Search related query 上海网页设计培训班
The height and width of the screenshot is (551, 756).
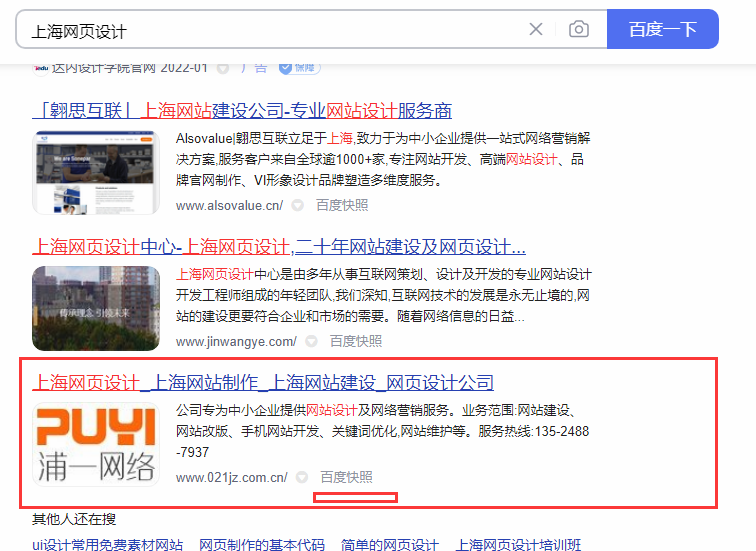[518, 545]
